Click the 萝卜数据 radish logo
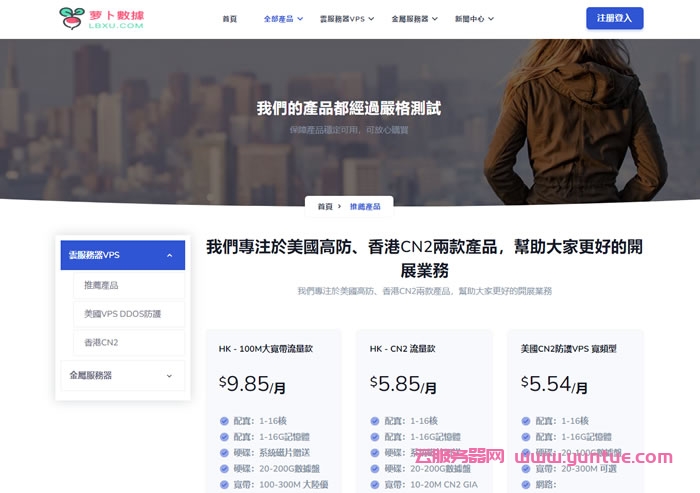Viewport: 700px width, 493px height. 101,18
